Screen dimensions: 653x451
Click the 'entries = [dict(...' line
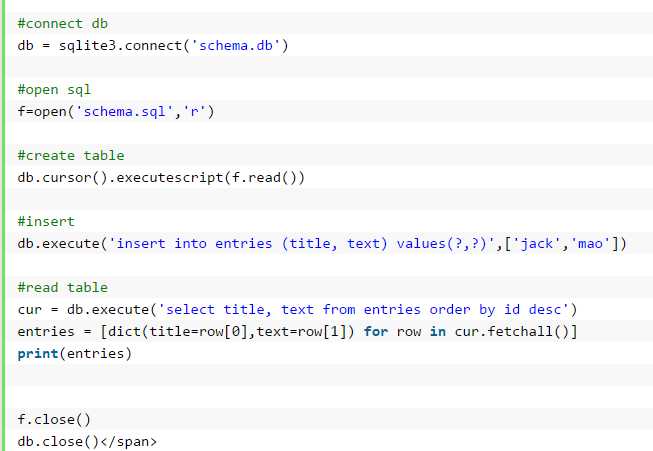click(297, 332)
